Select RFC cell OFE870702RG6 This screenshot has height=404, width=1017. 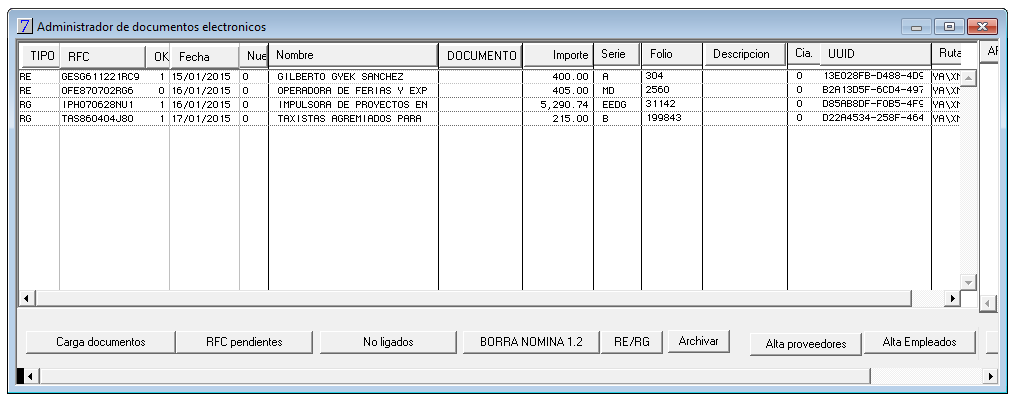(x=97, y=90)
